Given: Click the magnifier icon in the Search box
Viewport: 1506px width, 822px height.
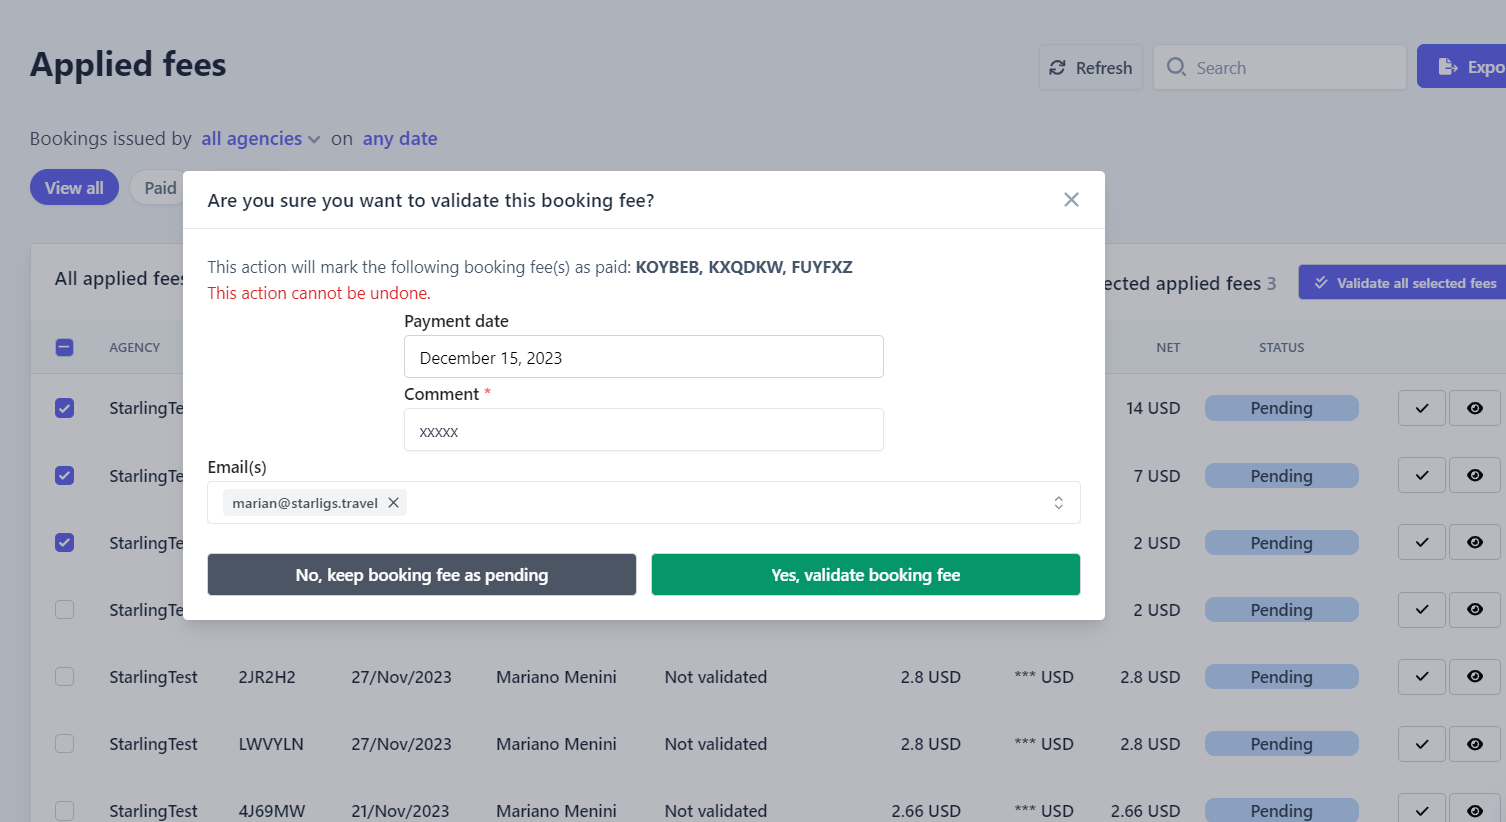Looking at the screenshot, I should tap(1177, 67).
